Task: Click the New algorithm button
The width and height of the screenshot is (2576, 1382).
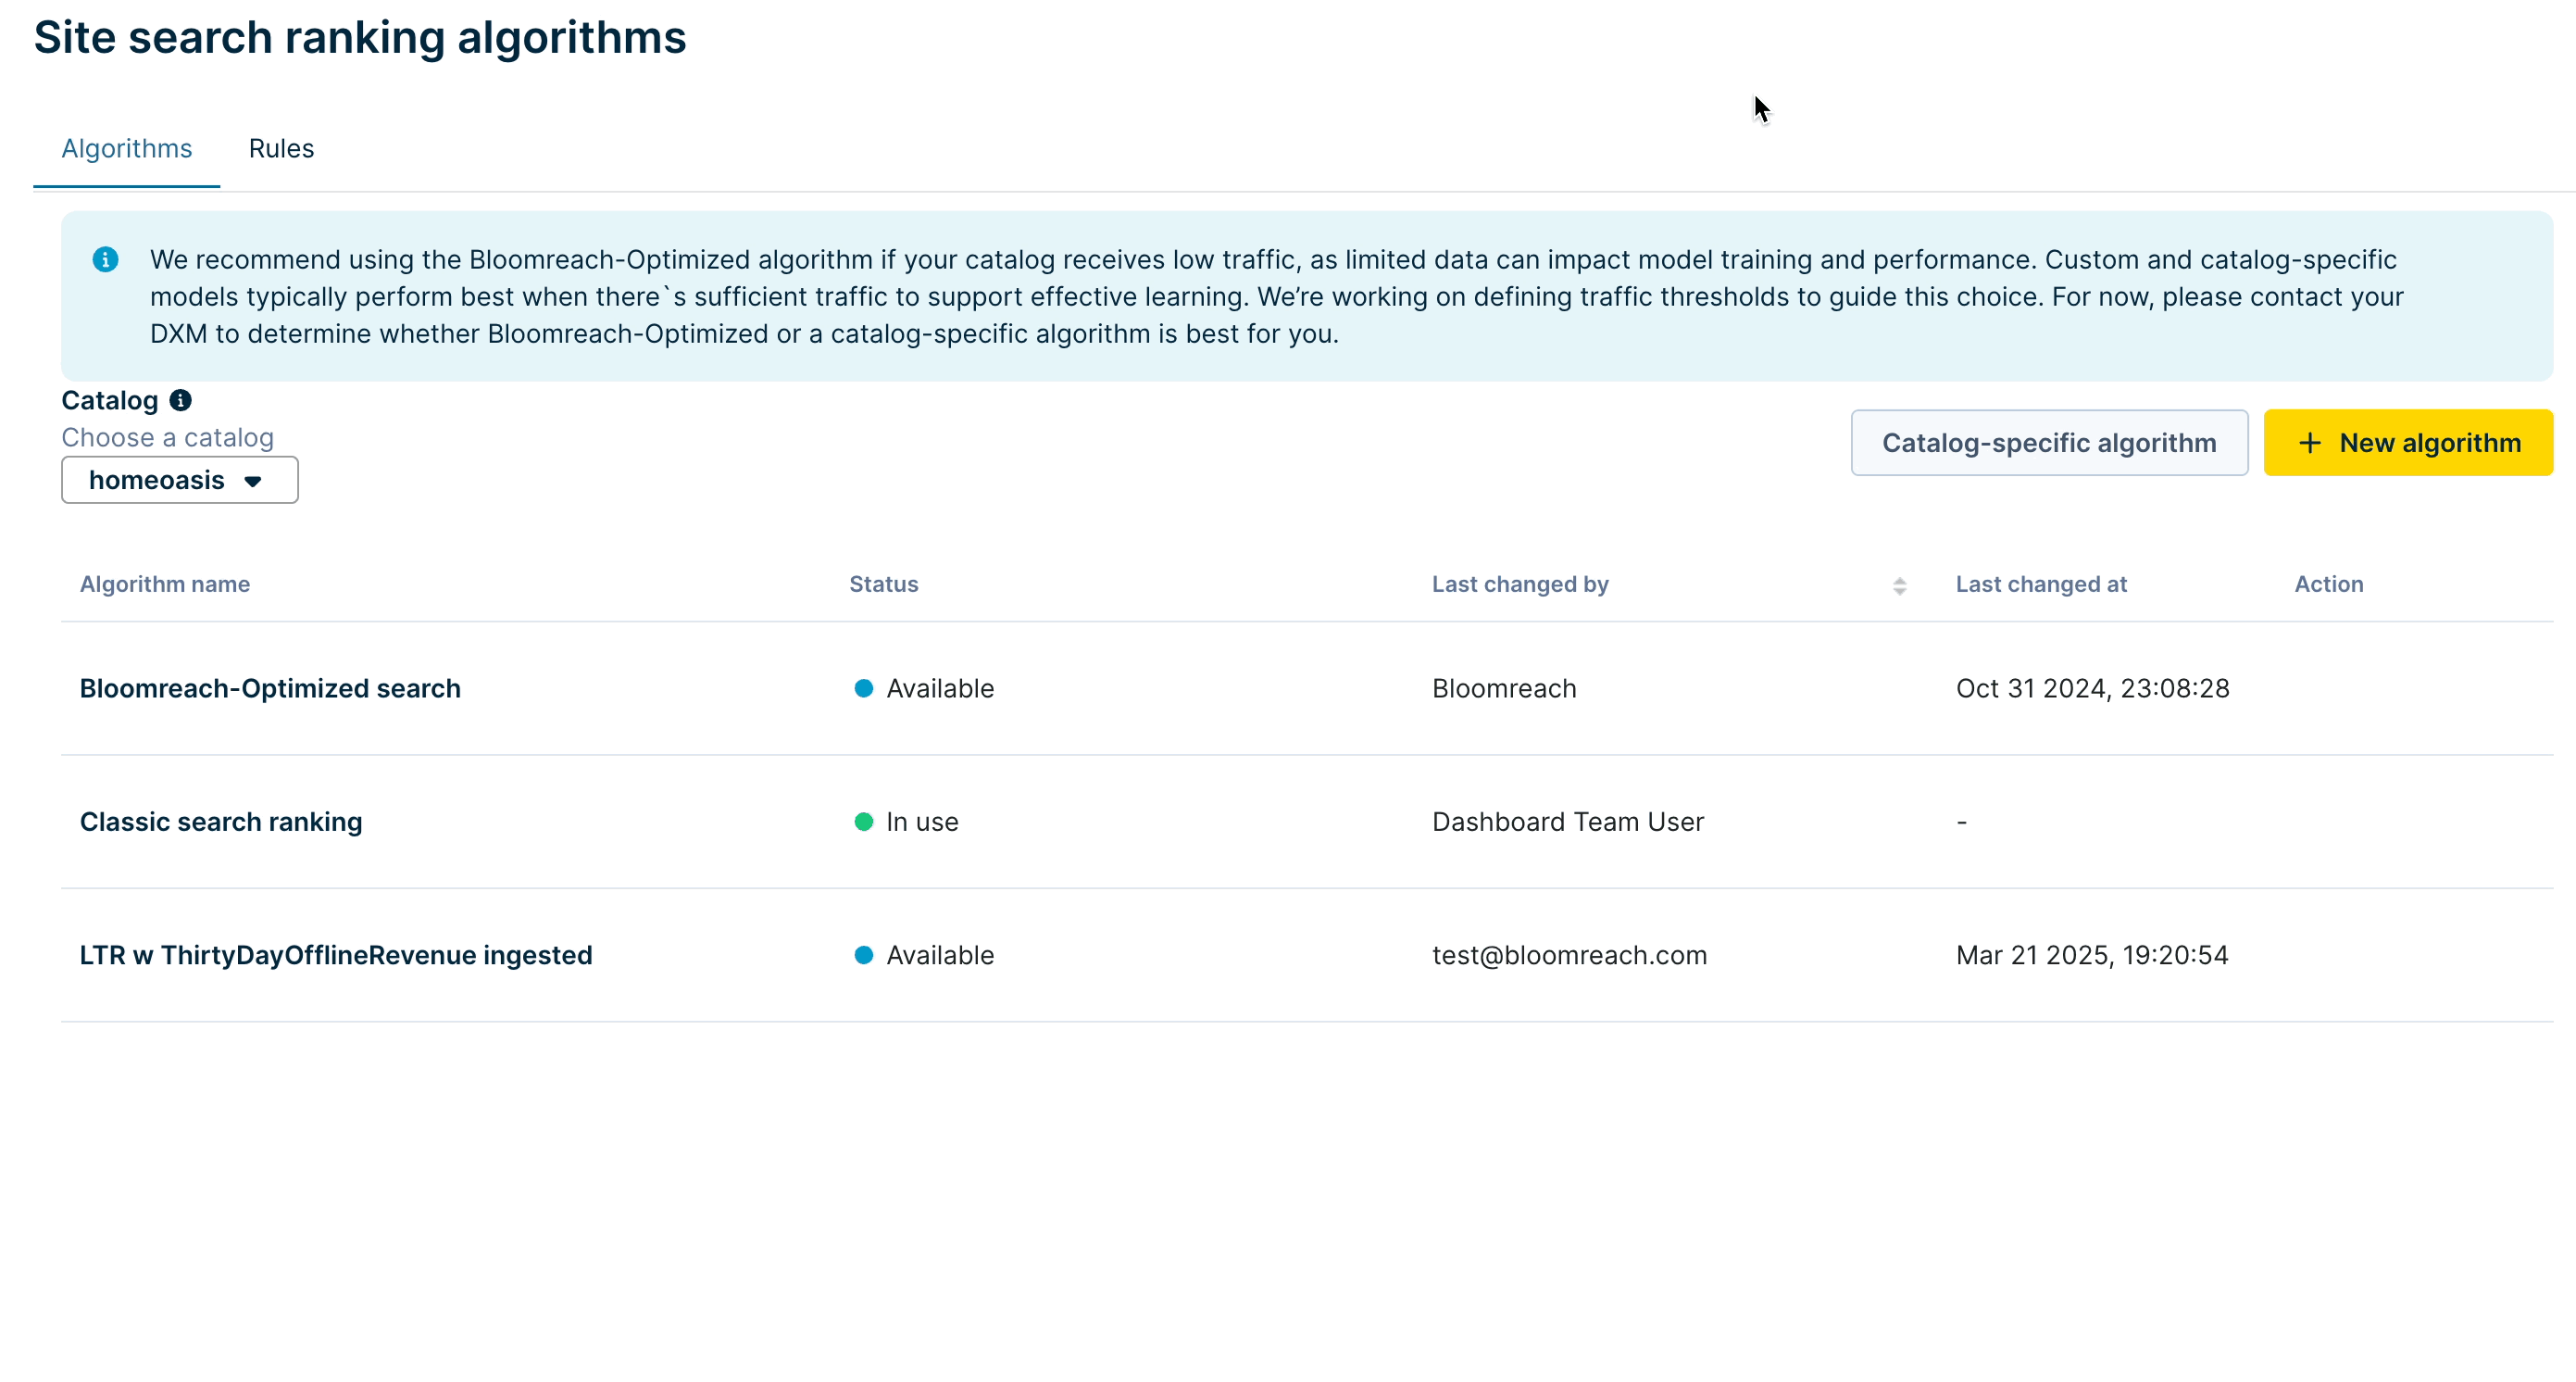Action: coord(2408,443)
